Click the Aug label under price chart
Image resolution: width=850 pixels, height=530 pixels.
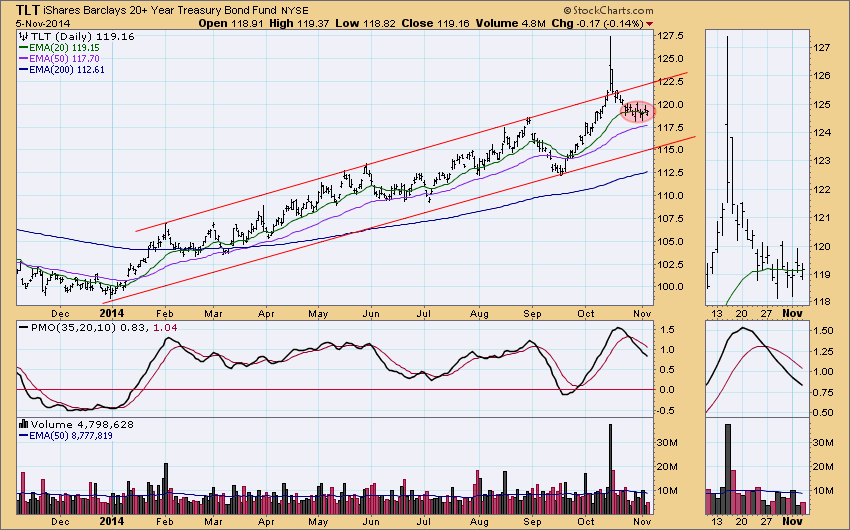tap(479, 313)
